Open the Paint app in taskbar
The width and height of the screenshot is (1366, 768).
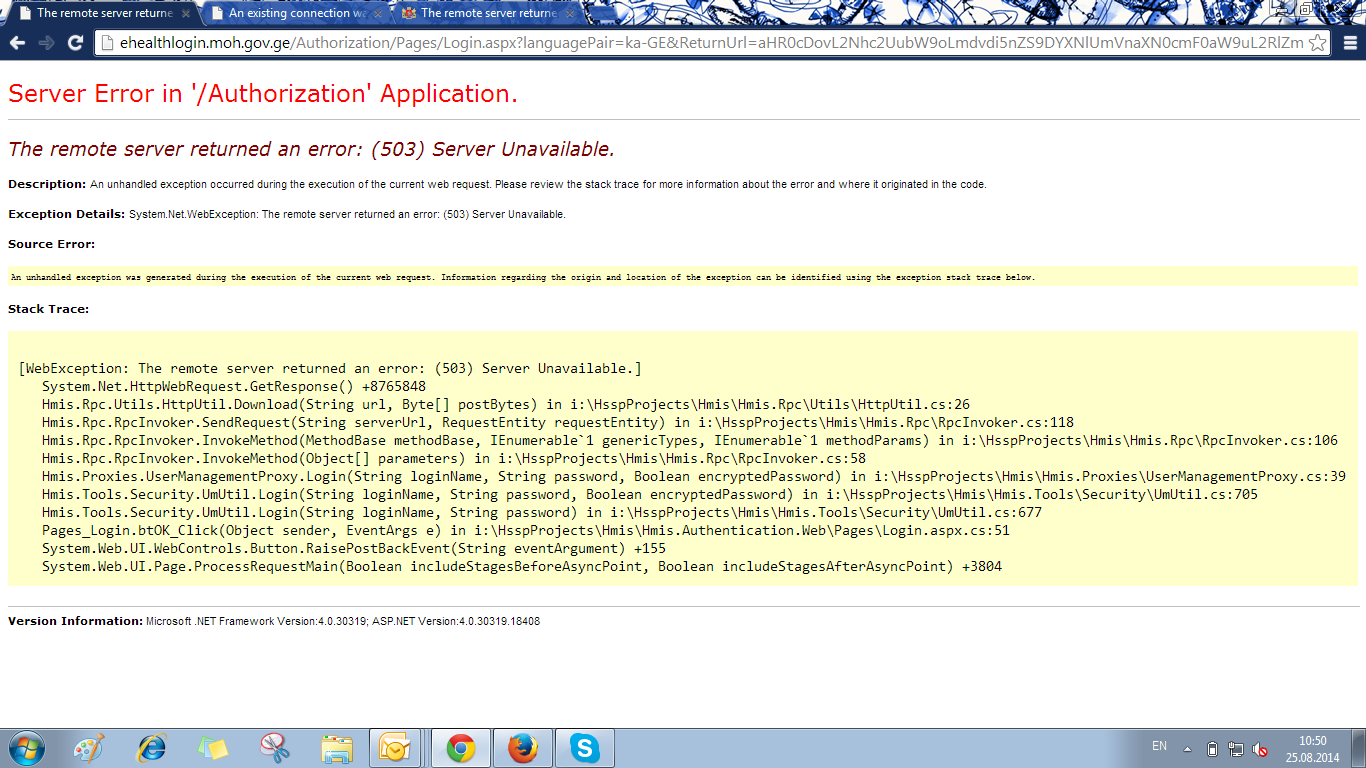click(89, 748)
